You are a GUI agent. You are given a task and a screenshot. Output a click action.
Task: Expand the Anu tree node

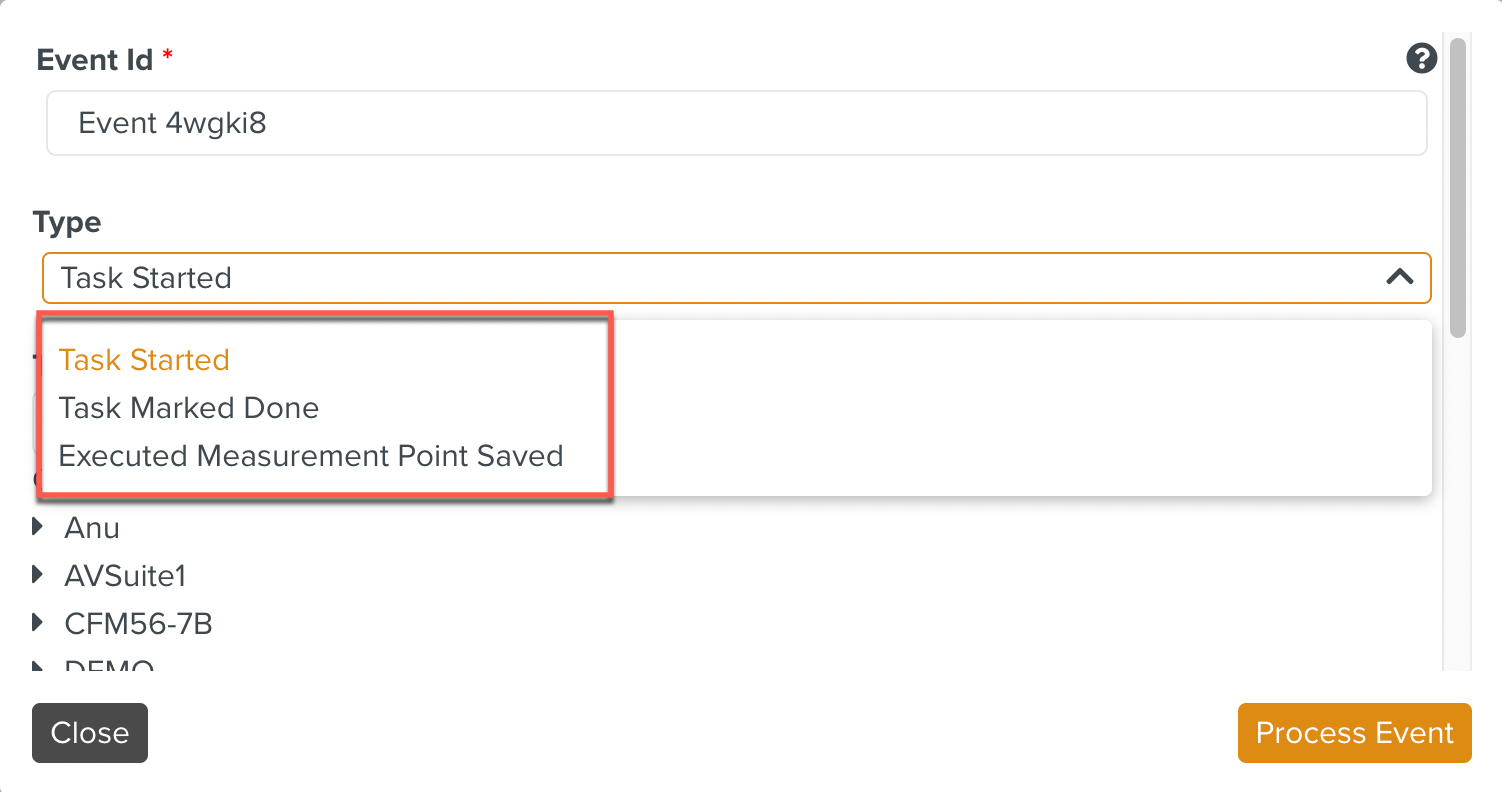tap(37, 527)
